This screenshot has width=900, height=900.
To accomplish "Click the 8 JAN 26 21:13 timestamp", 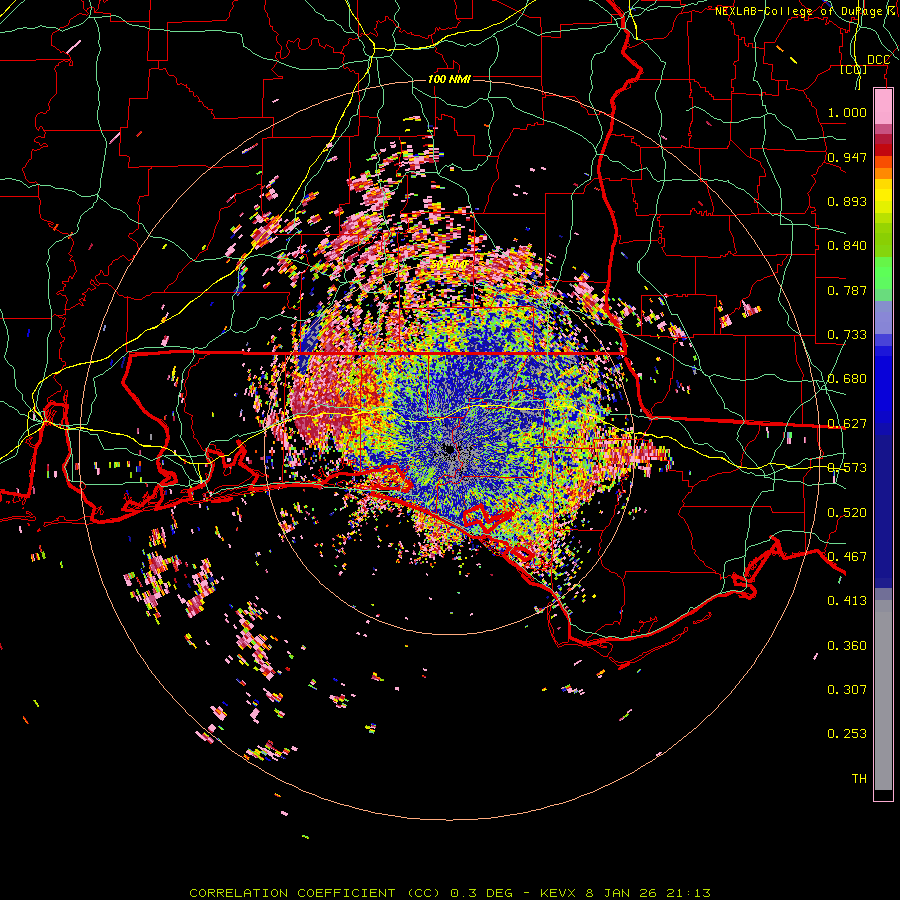I will [x=648, y=893].
